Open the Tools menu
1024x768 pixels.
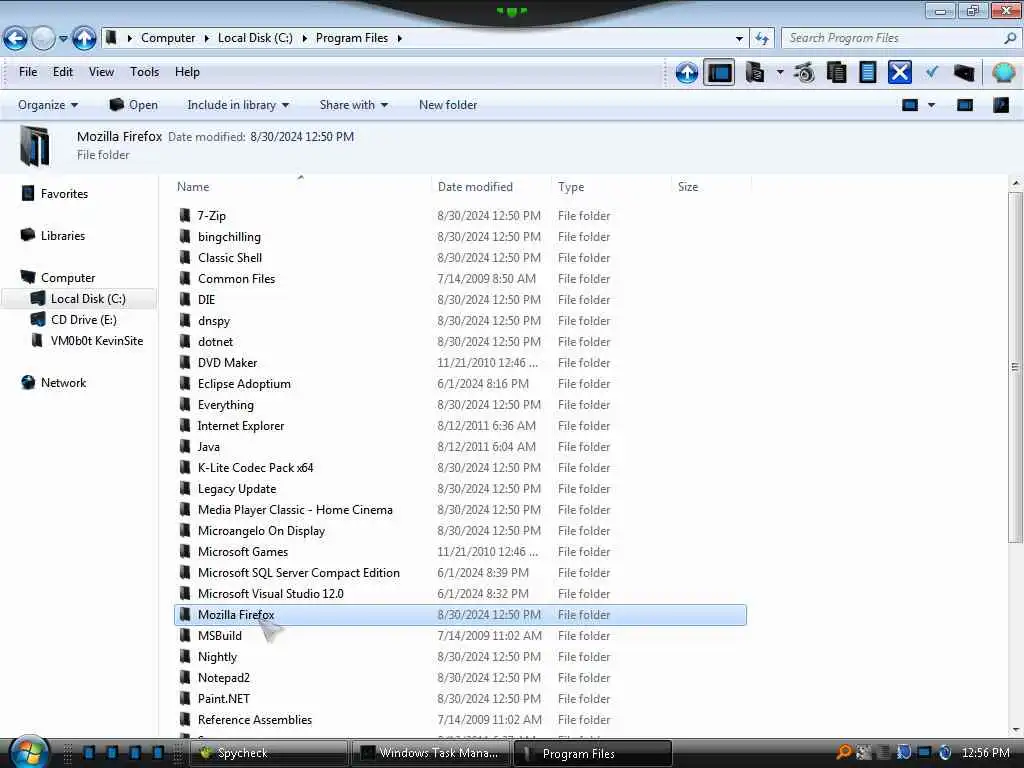[144, 72]
